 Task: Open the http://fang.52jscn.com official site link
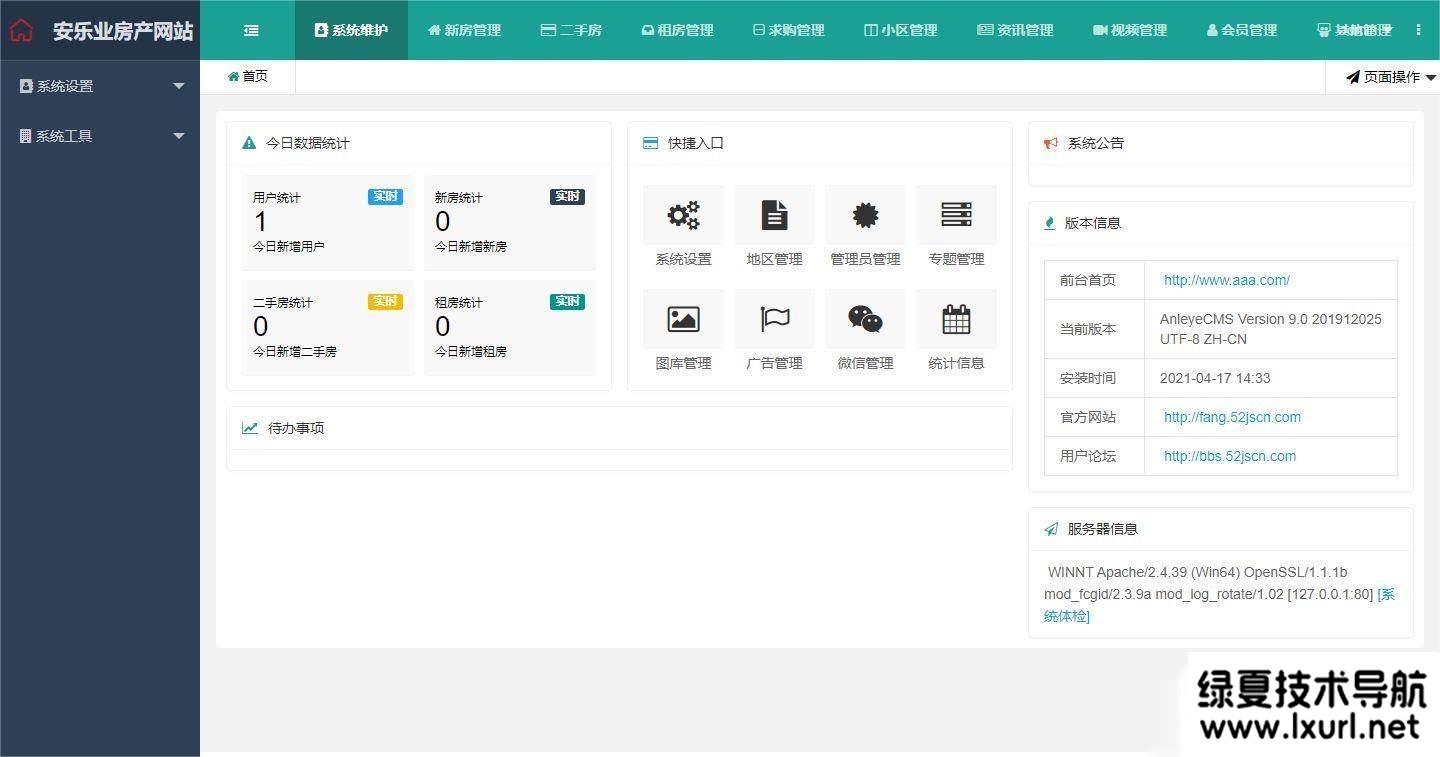point(1232,417)
